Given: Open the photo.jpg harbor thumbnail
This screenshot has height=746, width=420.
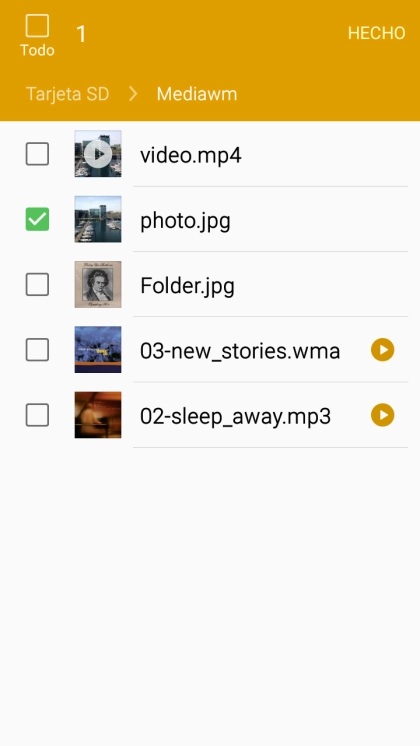Looking at the screenshot, I should tap(98, 219).
